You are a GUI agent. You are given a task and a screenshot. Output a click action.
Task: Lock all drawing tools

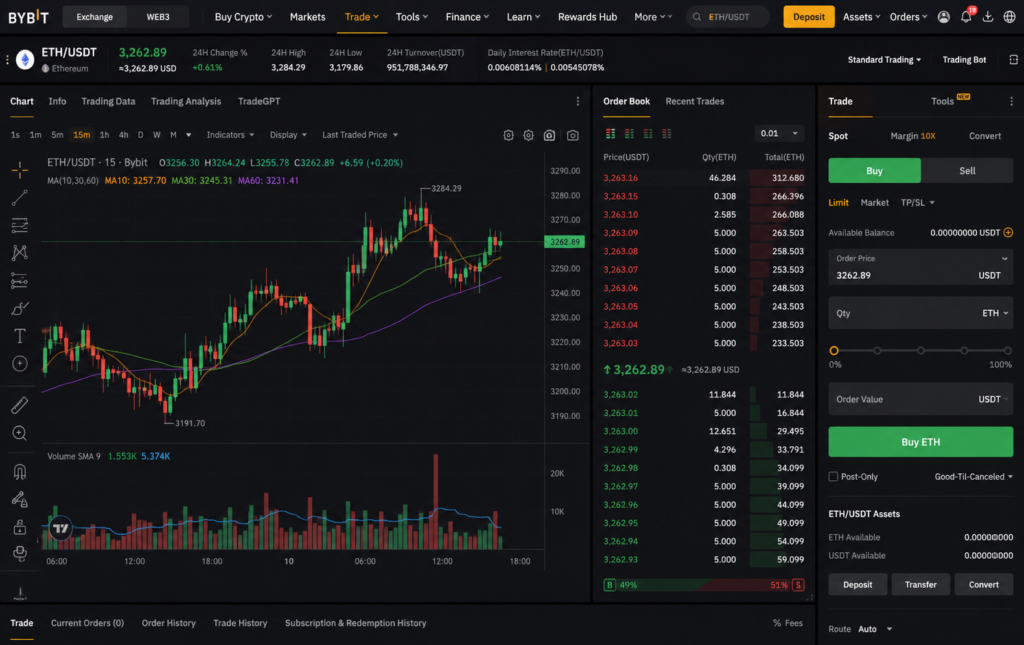coord(20,527)
